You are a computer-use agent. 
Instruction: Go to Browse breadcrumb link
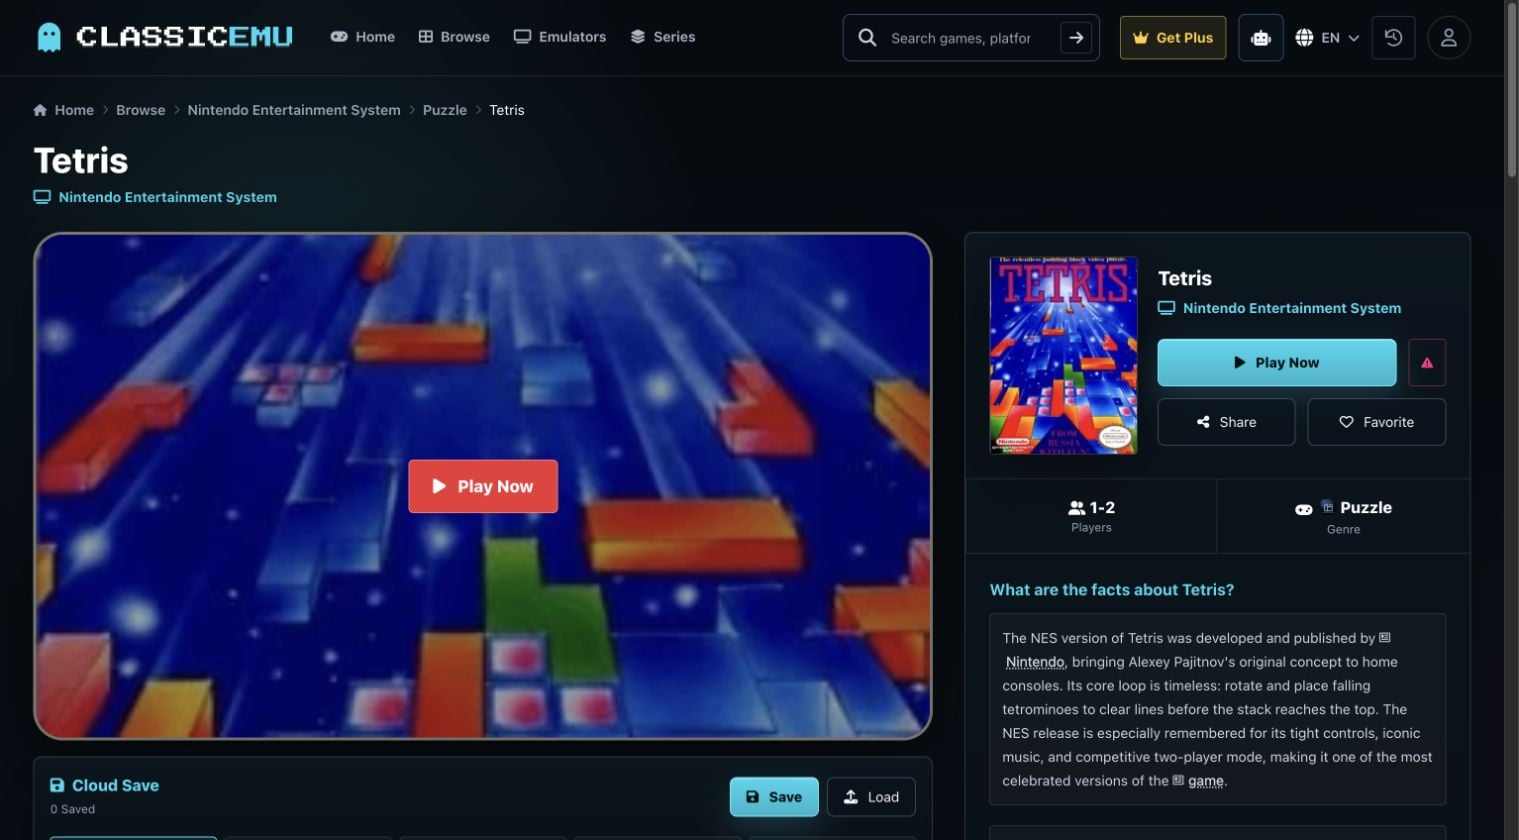pos(141,110)
